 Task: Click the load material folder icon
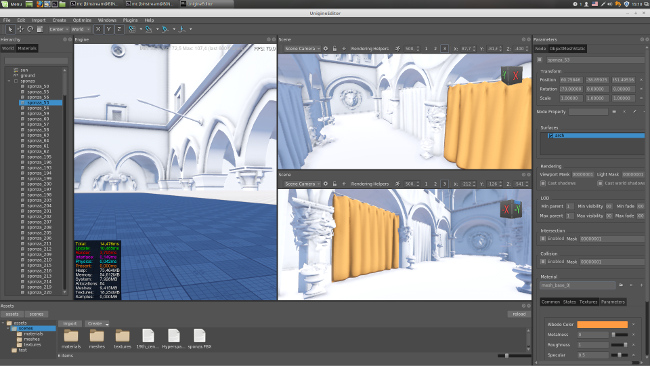tap(621, 285)
